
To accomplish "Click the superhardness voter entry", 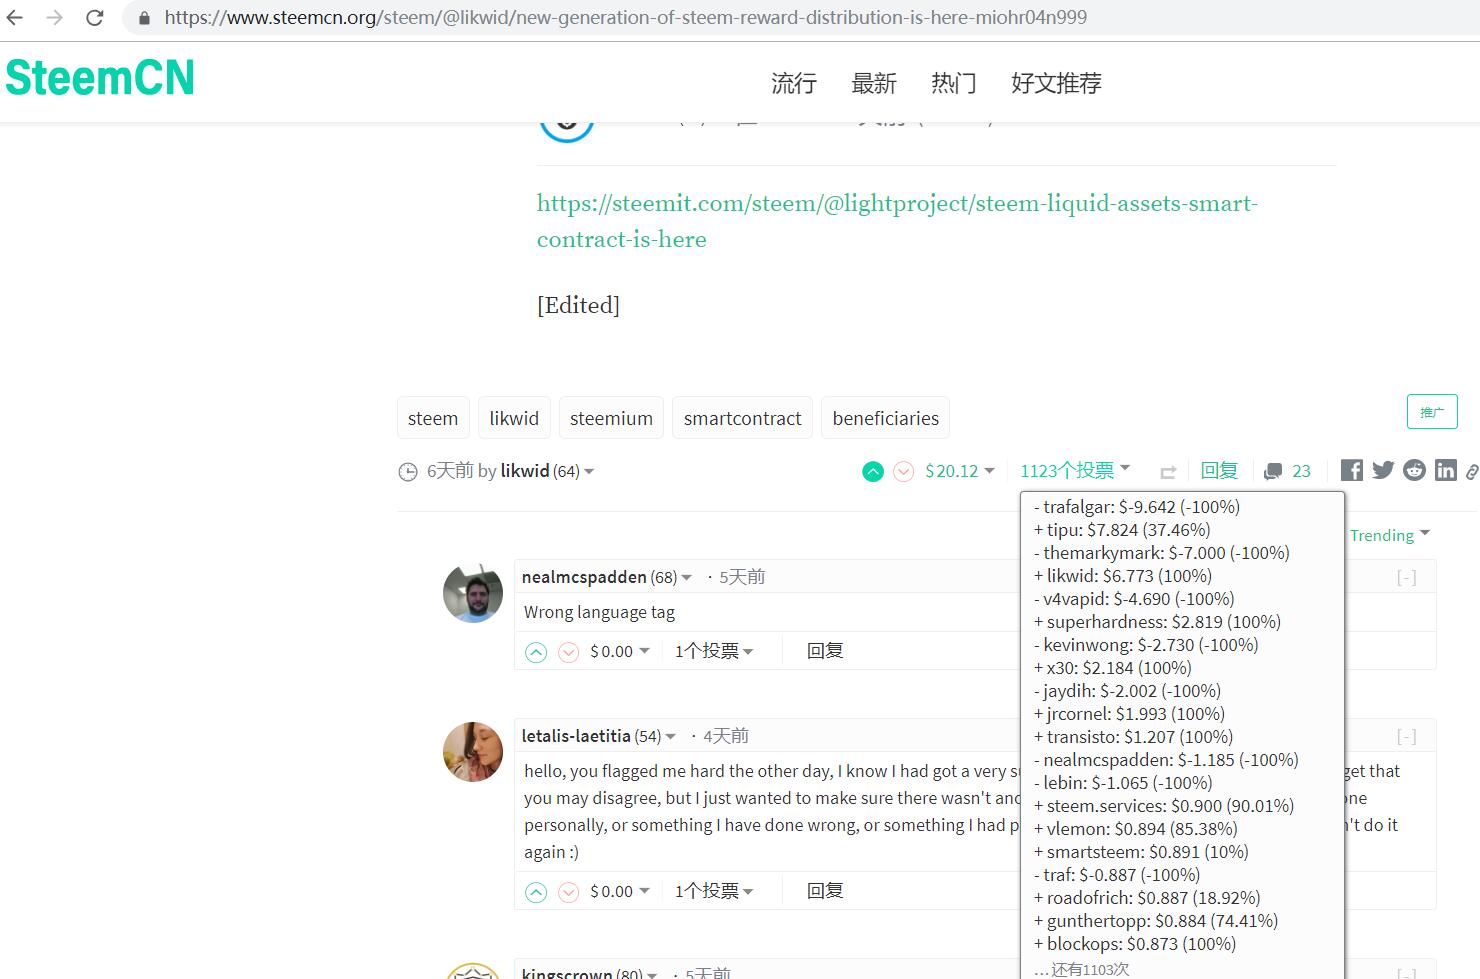I will [x=1157, y=622].
